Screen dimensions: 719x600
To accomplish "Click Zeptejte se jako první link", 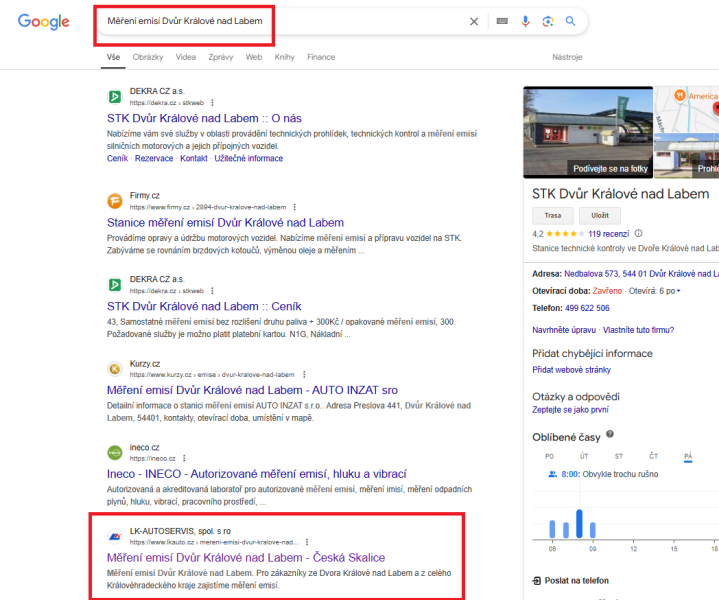I will (570, 410).
